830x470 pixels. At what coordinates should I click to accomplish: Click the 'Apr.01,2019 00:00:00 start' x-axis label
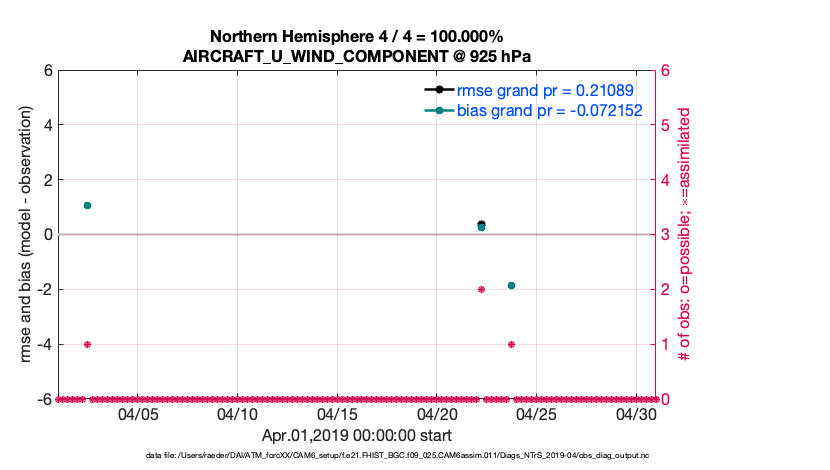(356, 436)
